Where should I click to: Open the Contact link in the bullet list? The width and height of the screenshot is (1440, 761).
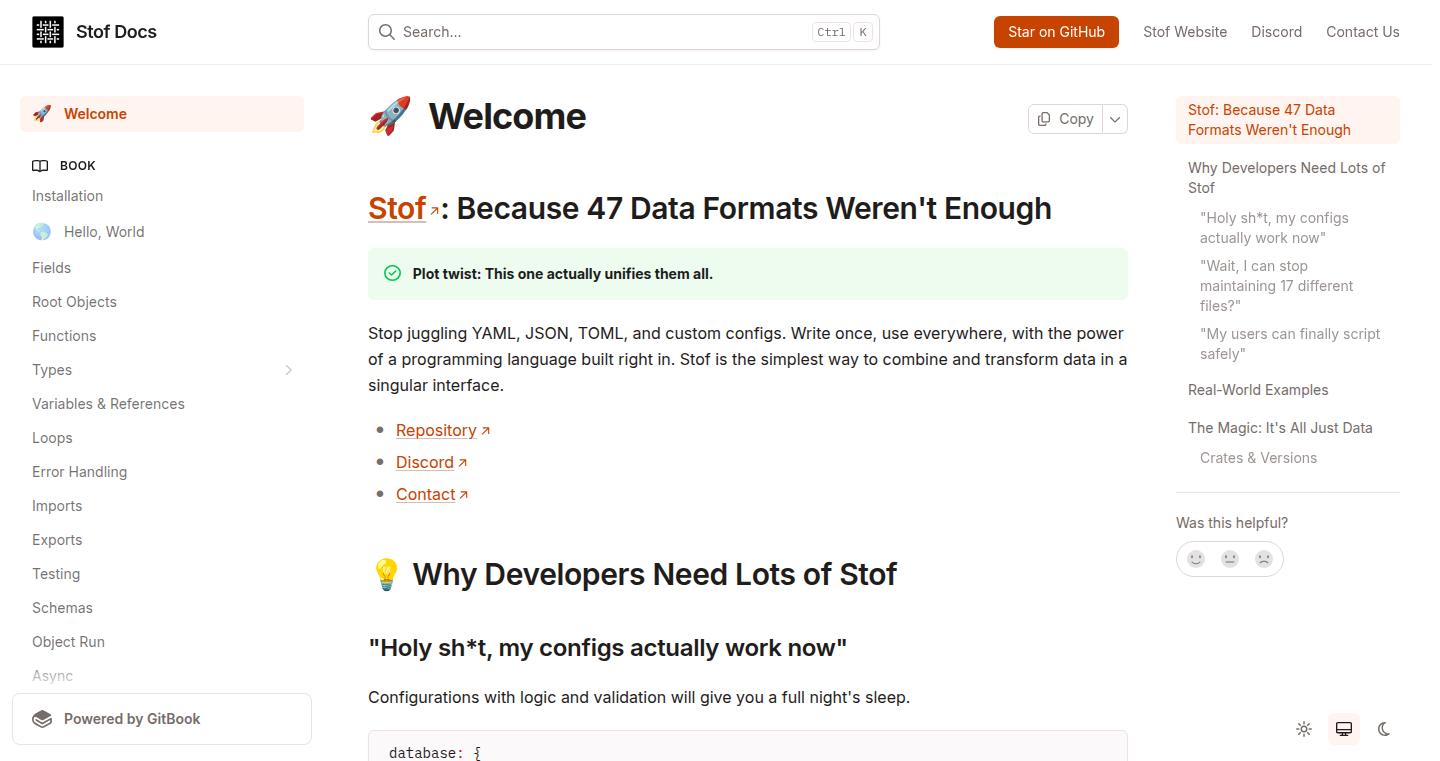click(x=432, y=494)
